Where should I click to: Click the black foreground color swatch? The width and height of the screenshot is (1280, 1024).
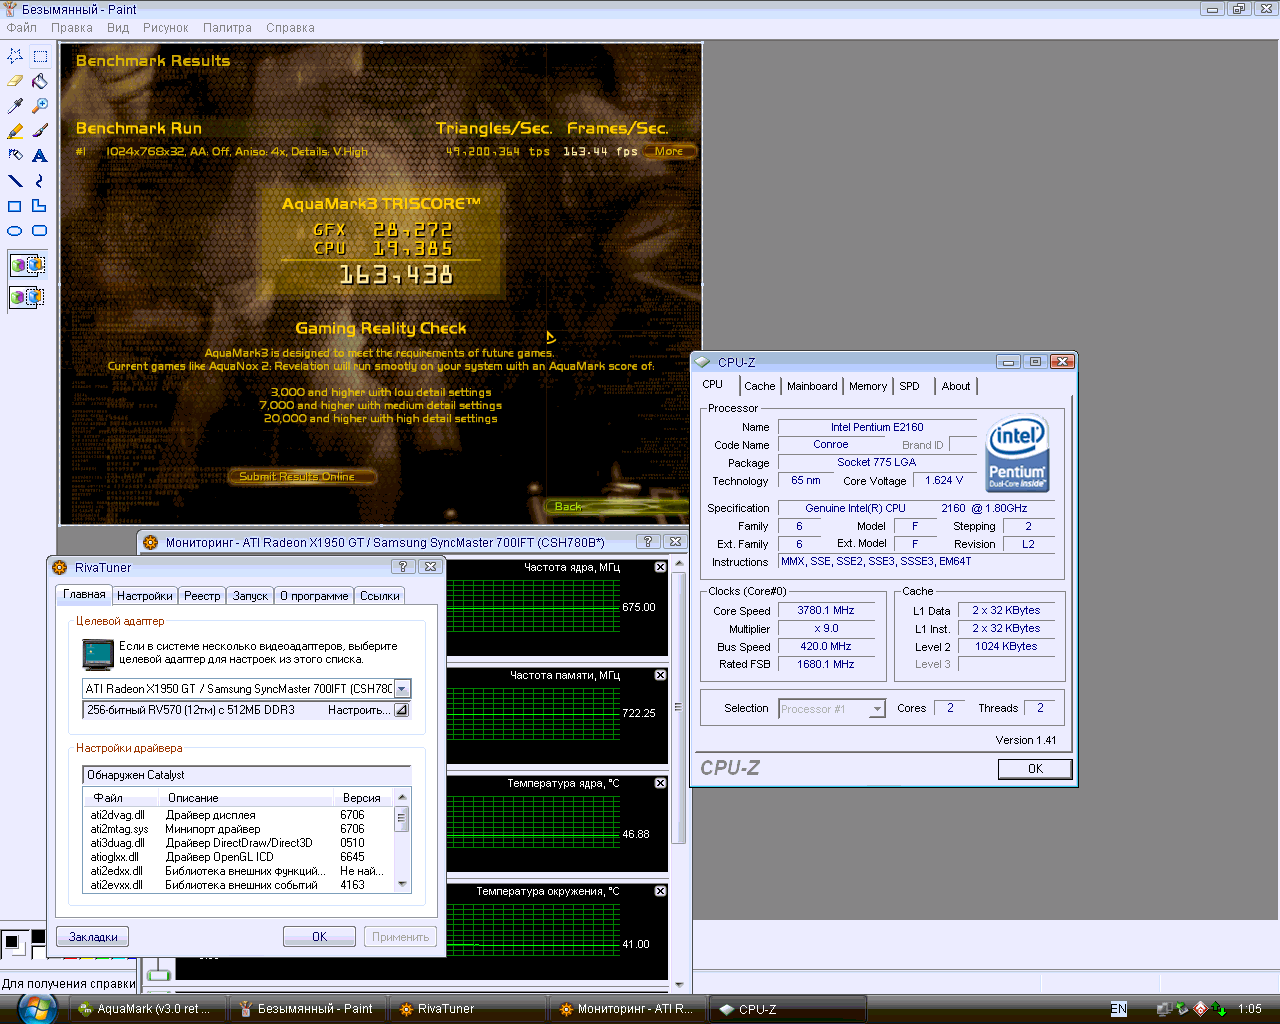pyautogui.click(x=12, y=941)
